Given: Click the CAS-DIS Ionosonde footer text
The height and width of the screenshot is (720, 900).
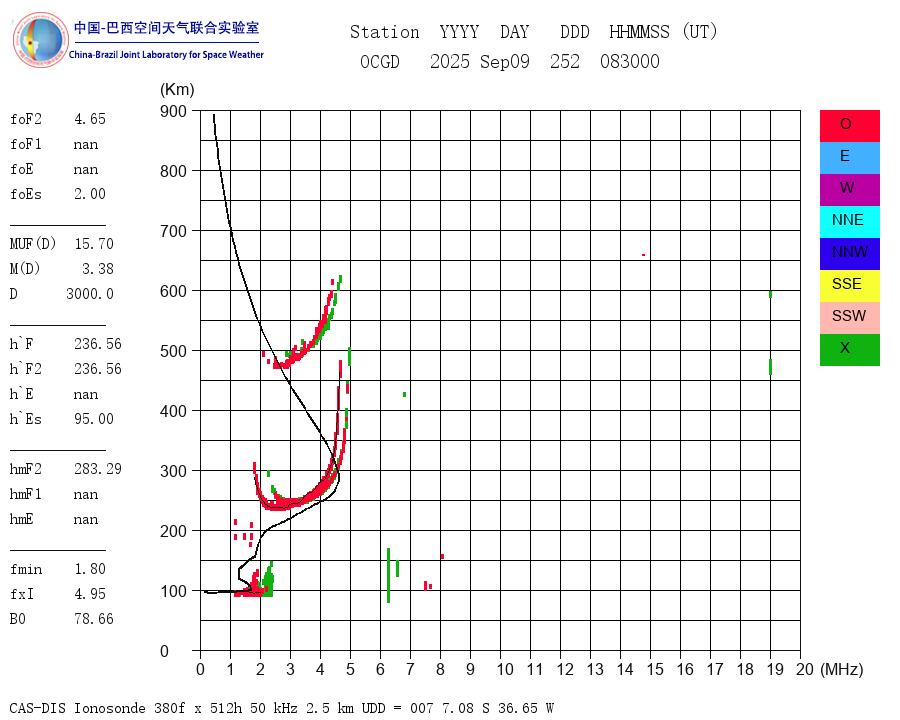Looking at the screenshot, I should [x=281, y=708].
